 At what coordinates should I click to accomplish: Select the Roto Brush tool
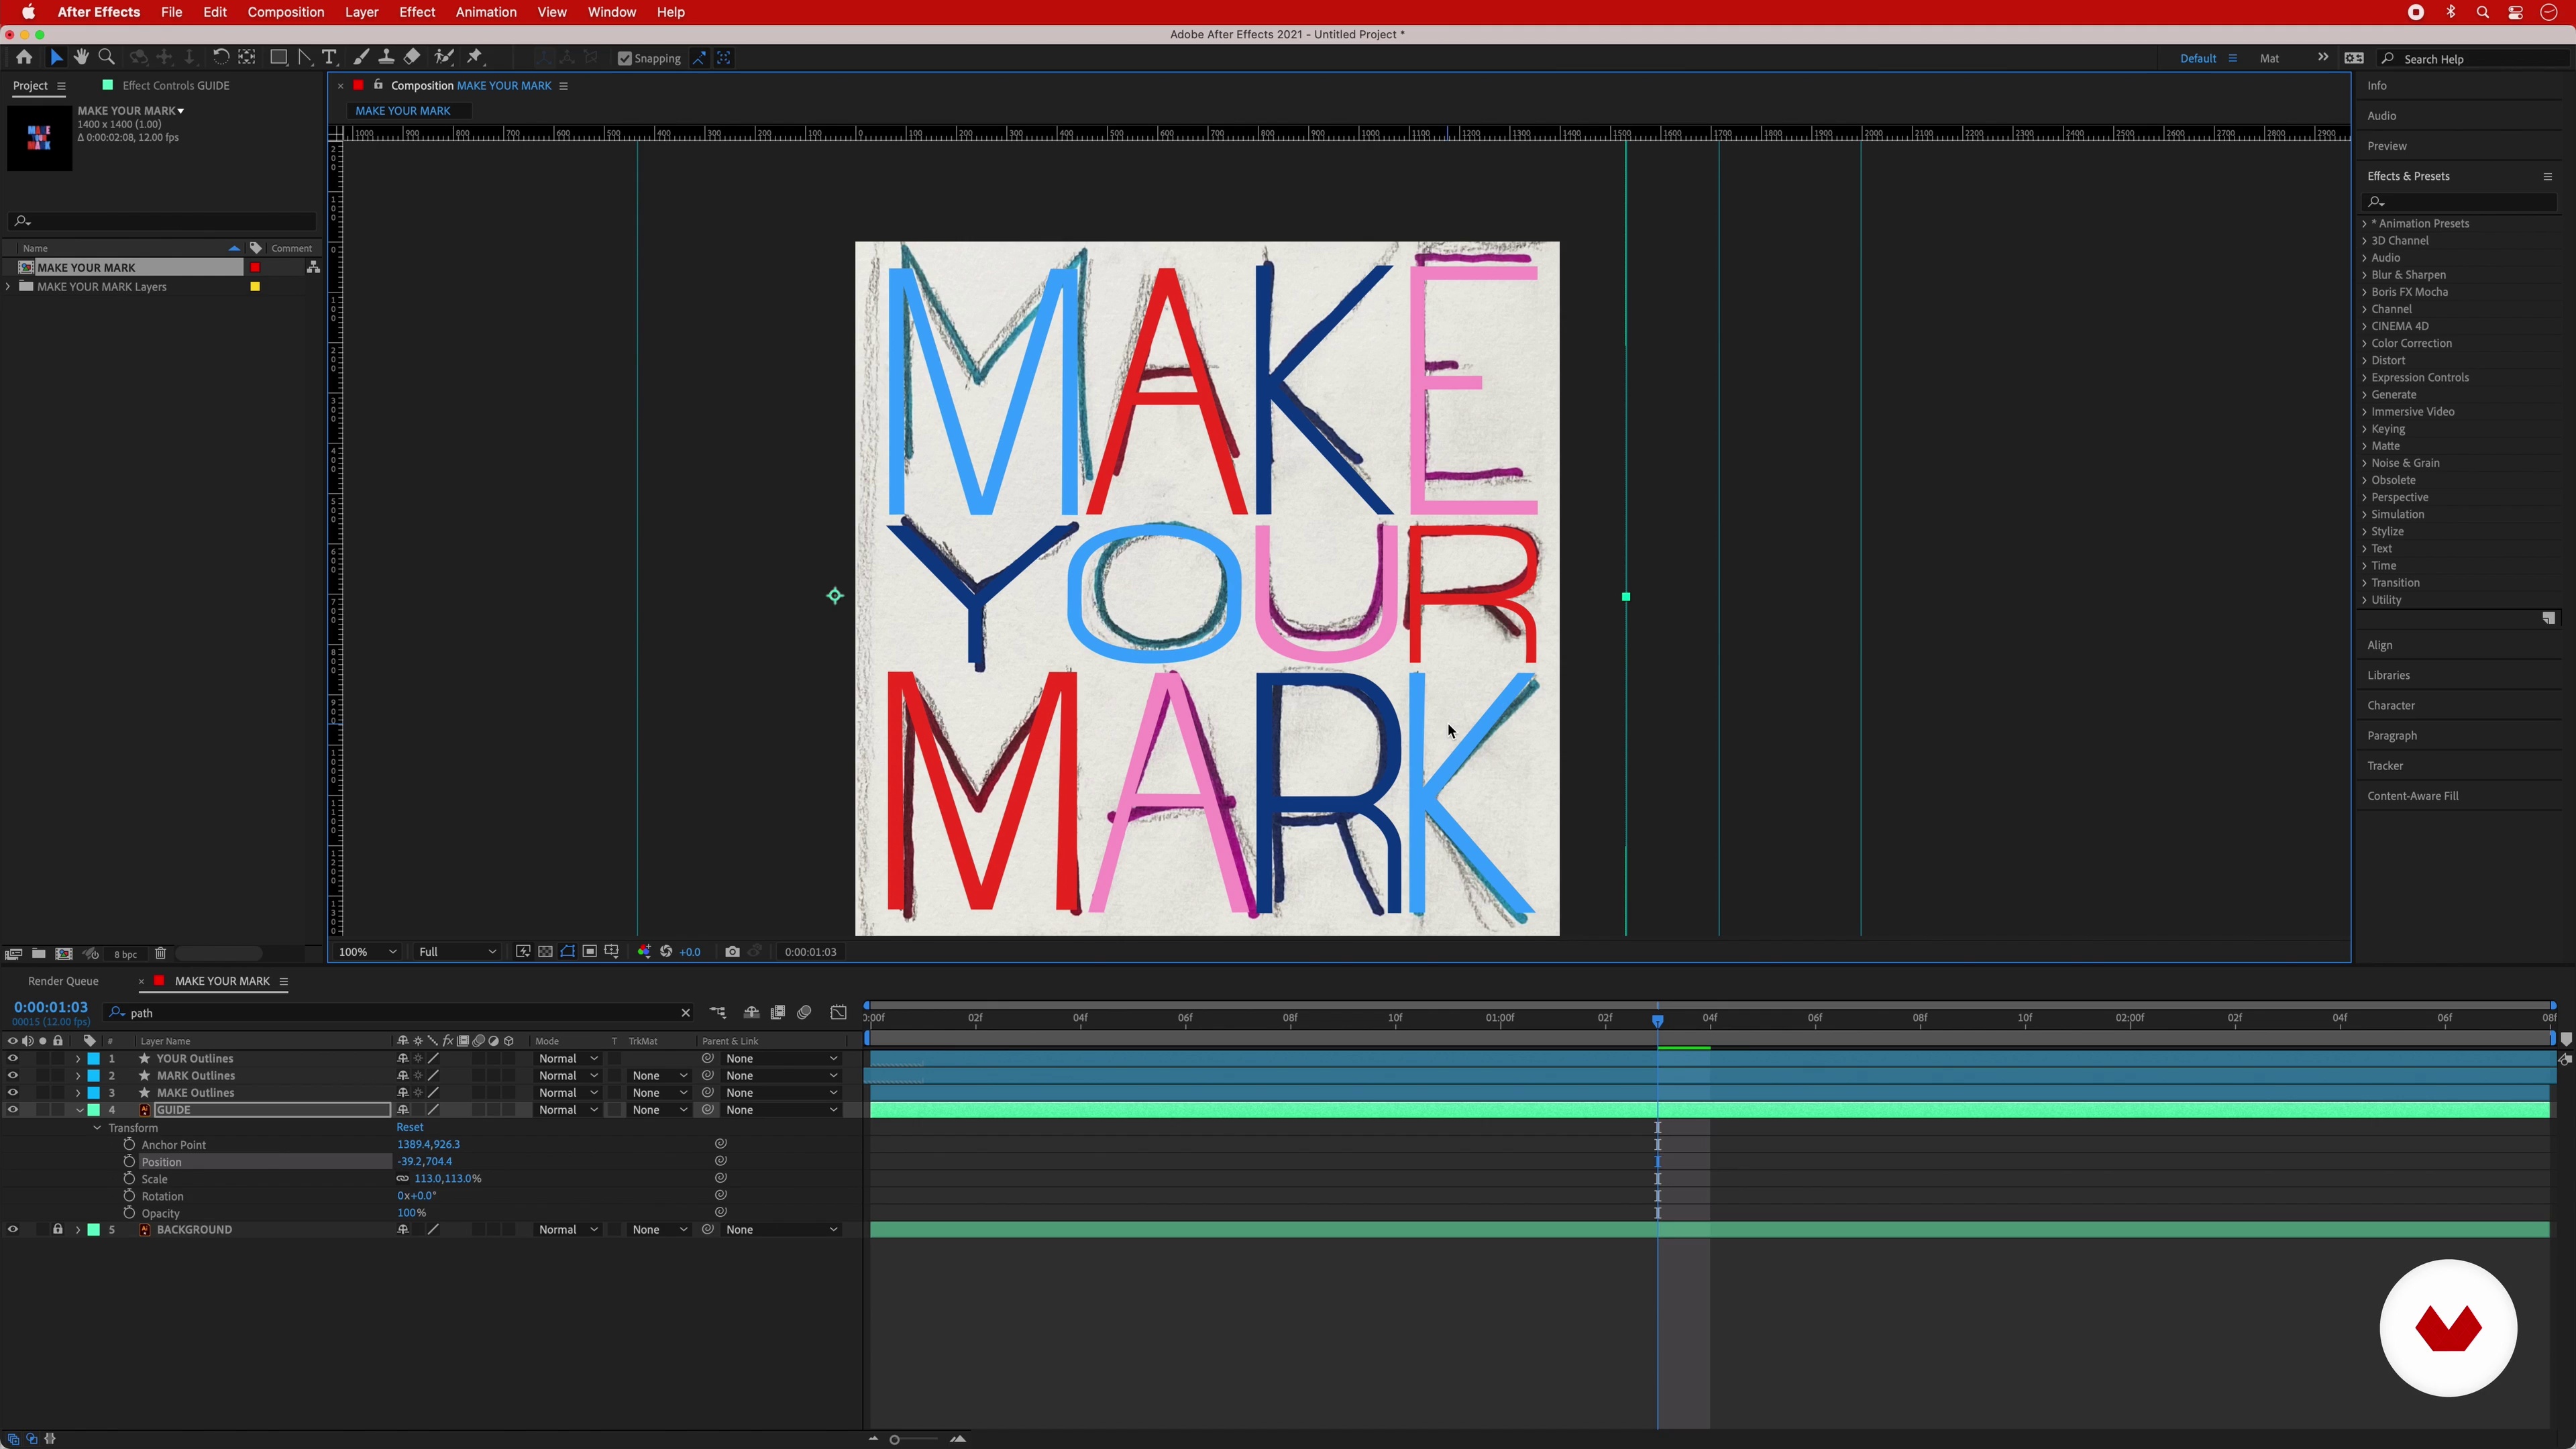[444, 58]
